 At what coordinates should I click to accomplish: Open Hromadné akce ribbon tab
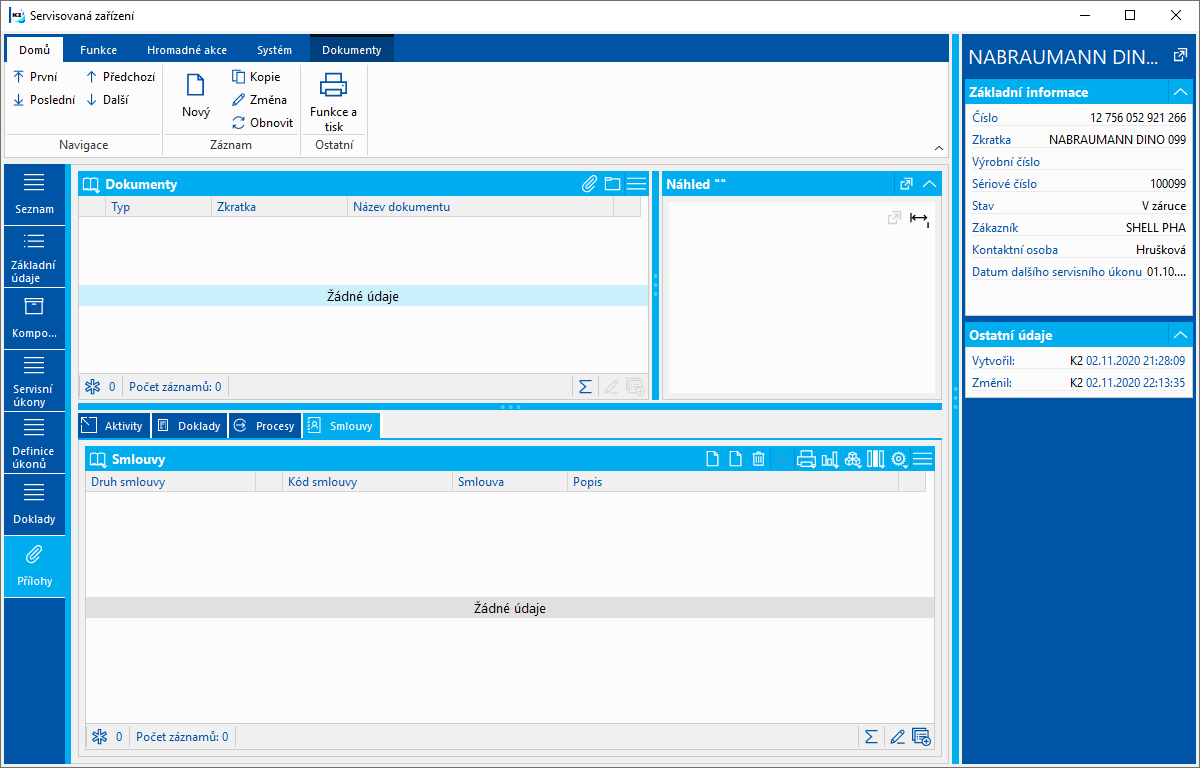point(187,50)
